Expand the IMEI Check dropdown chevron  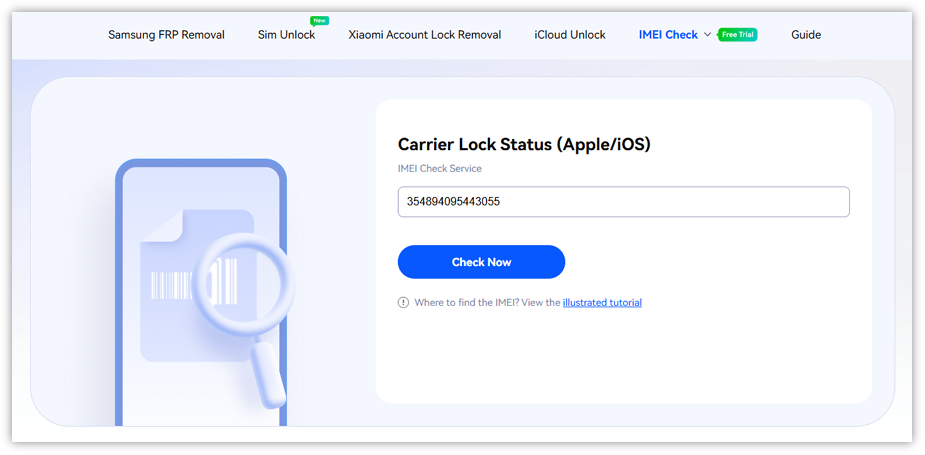coord(708,35)
